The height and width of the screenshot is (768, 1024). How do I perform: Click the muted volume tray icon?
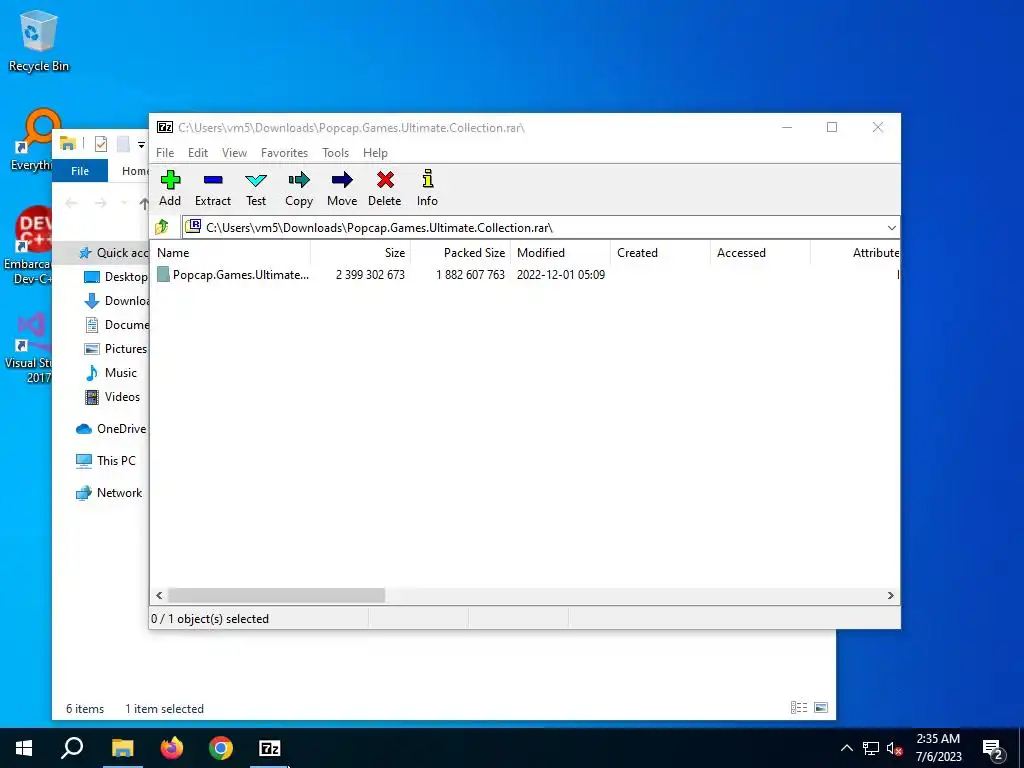pos(894,748)
